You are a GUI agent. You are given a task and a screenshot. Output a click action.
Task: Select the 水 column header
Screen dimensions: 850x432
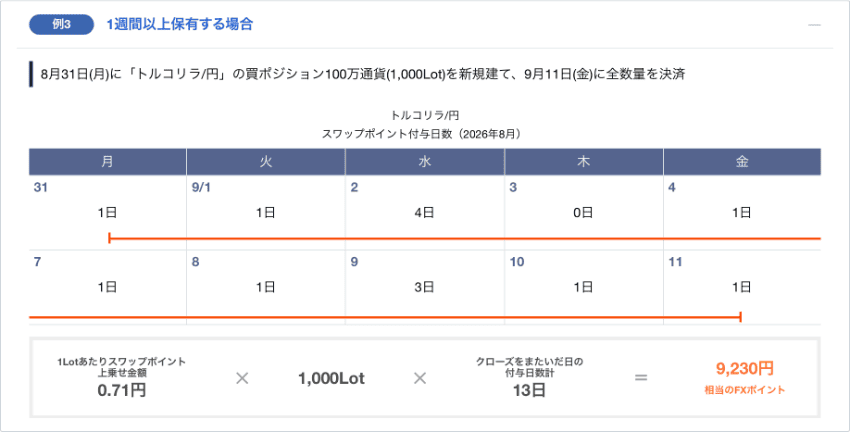(x=424, y=162)
